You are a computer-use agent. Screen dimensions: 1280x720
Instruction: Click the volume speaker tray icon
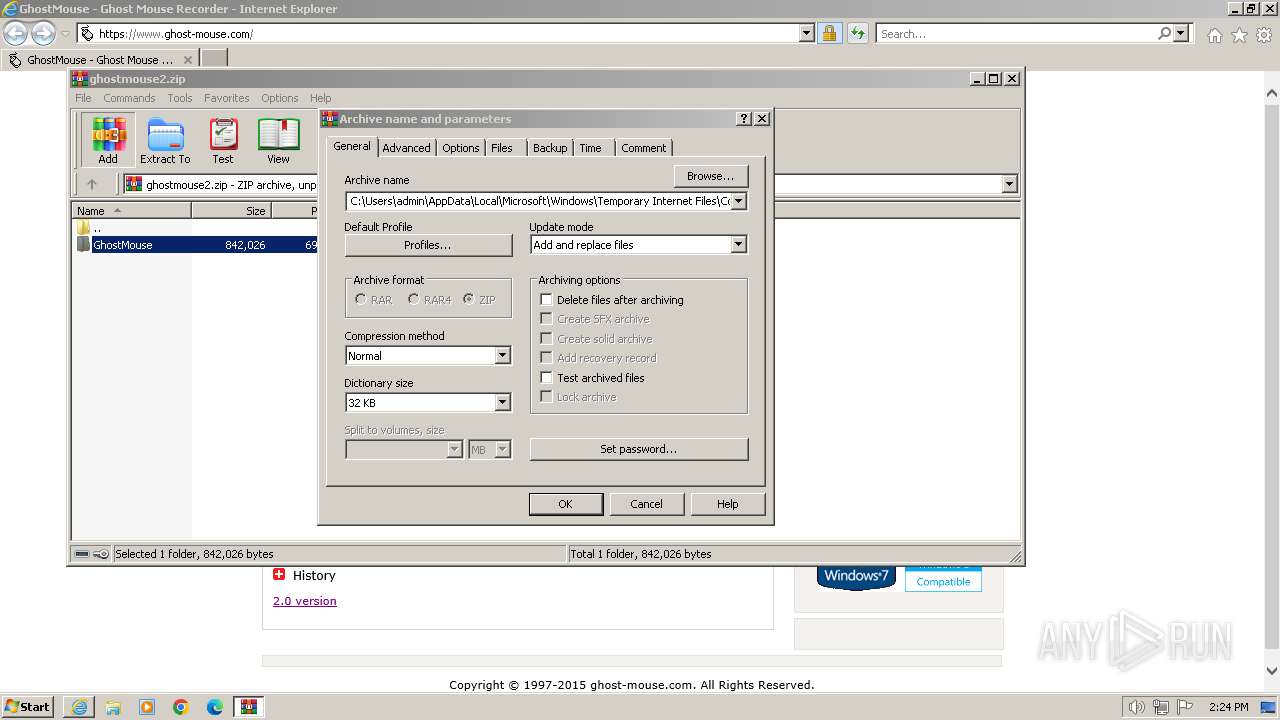click(x=1136, y=707)
